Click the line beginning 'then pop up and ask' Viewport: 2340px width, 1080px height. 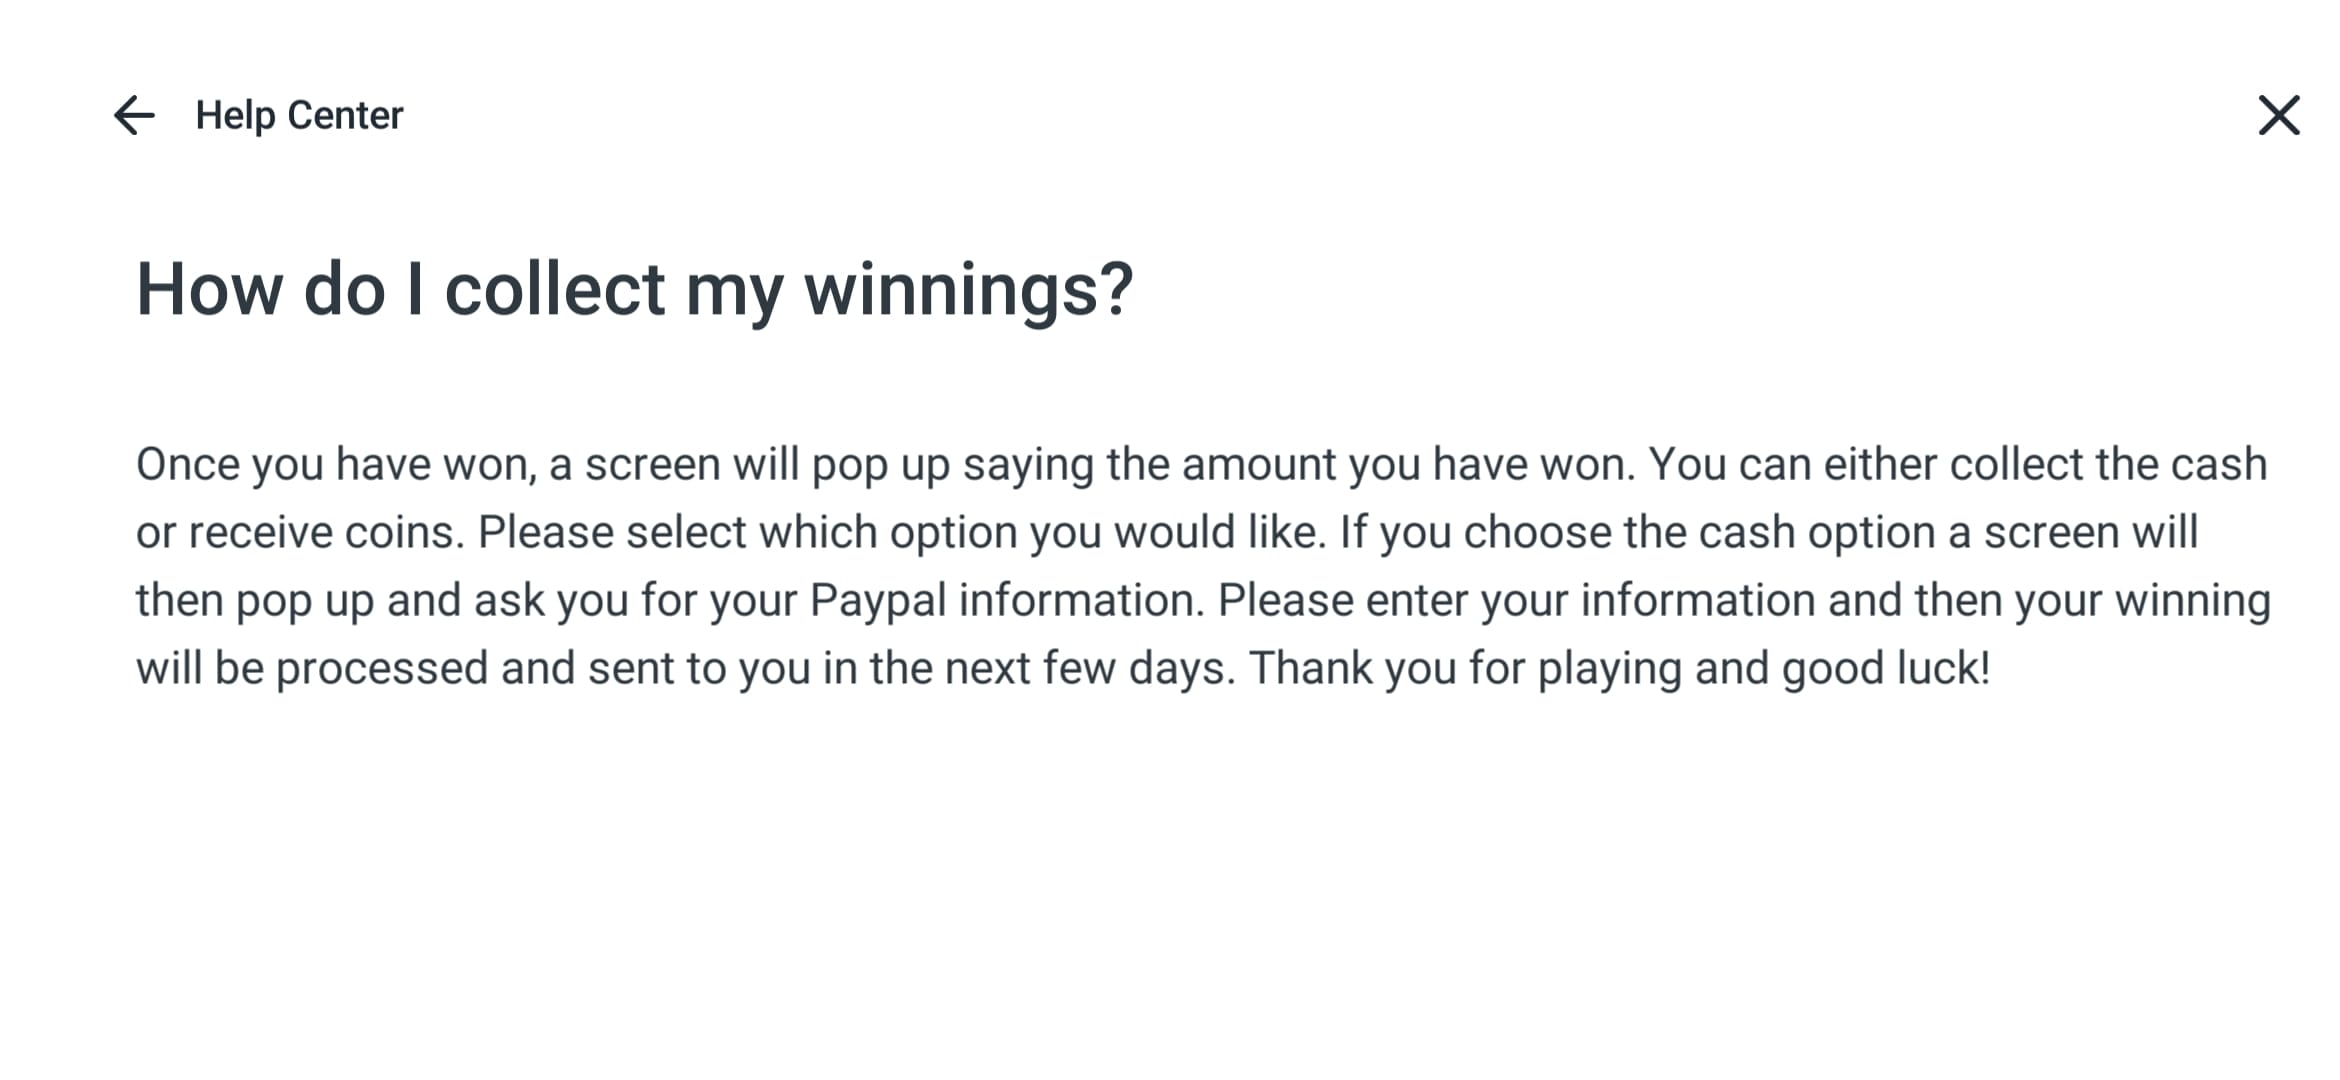1204,601
